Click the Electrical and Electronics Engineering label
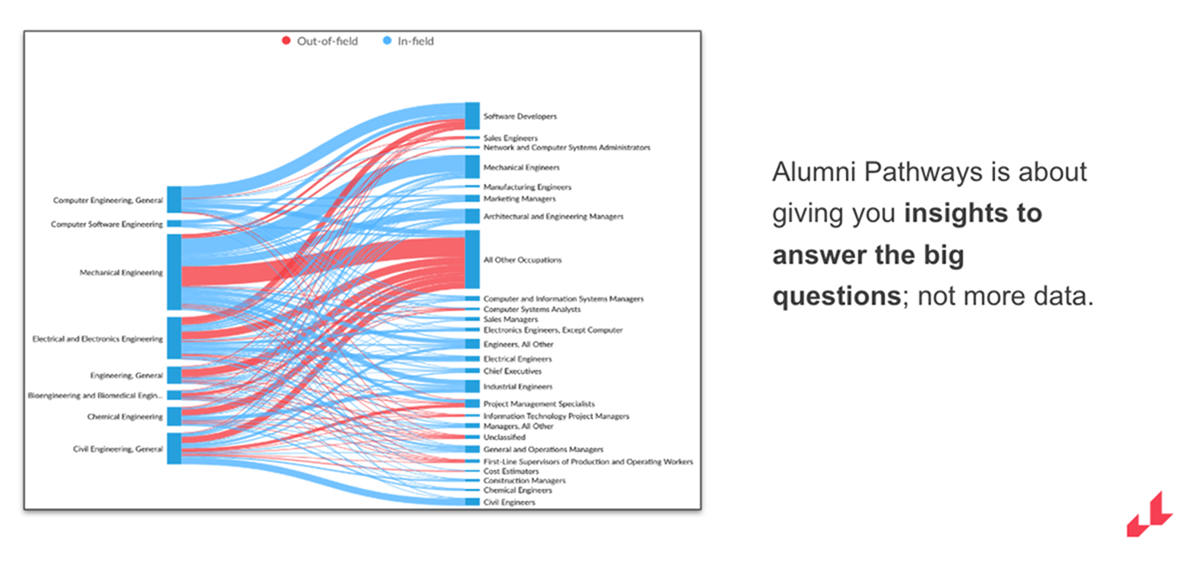Screen dimensions: 1182x561 (x=97, y=339)
